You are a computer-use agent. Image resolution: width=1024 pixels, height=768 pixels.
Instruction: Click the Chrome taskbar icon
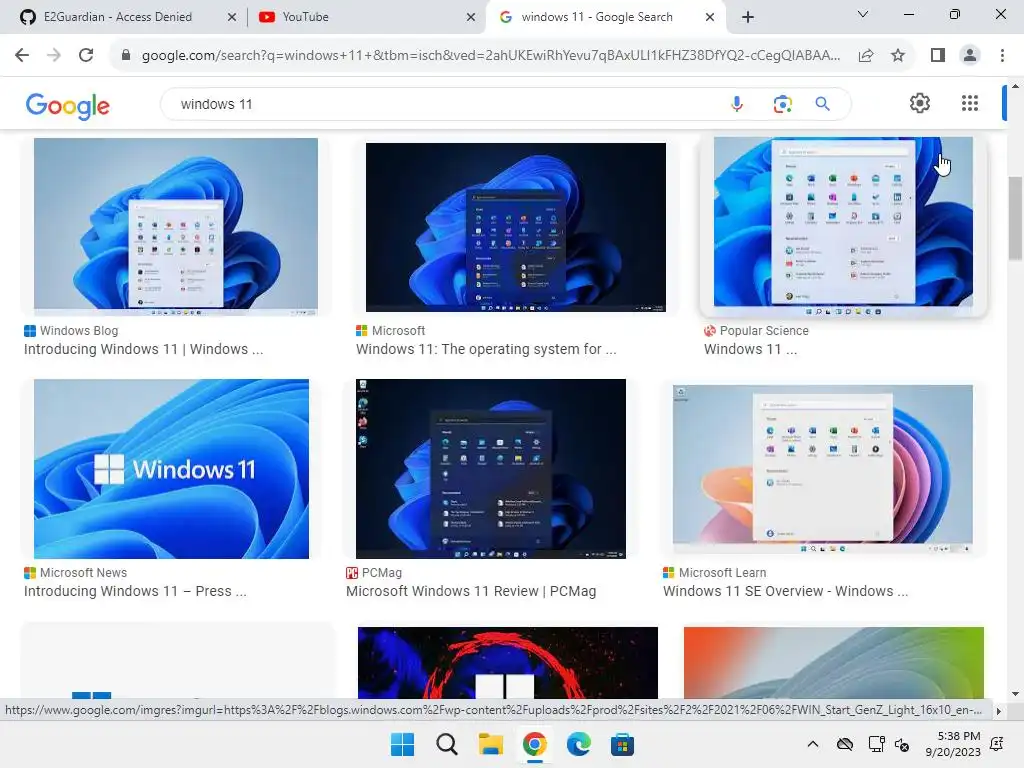[x=534, y=744]
